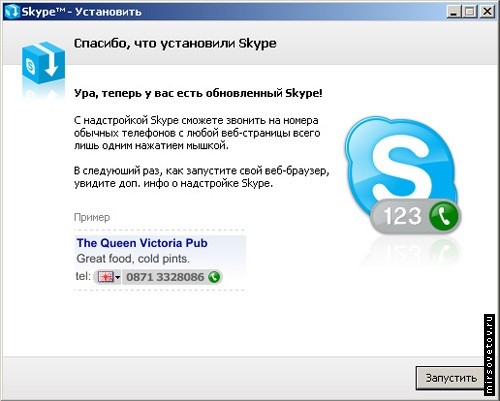The image size is (500, 401).
Task: Click The Queen Victoria Pub heading
Action: tap(142, 243)
